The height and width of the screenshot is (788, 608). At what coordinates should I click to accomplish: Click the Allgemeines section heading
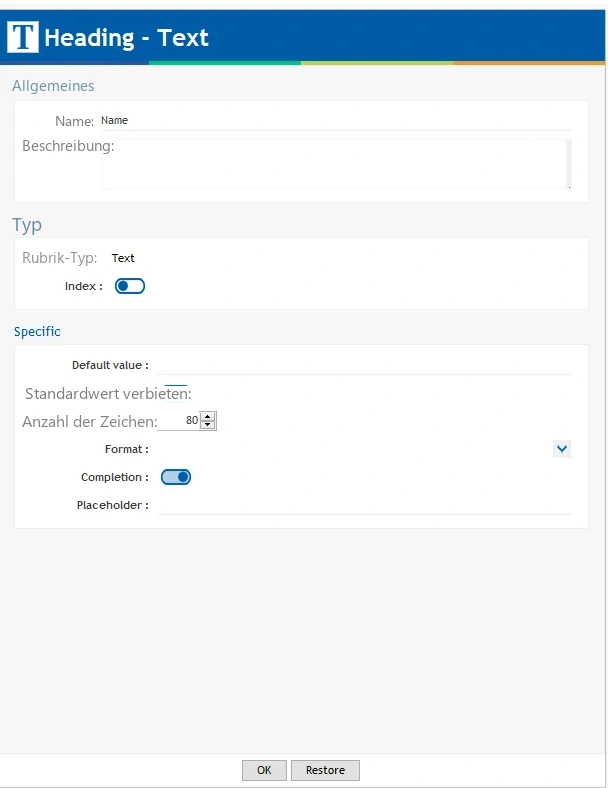(x=53, y=86)
